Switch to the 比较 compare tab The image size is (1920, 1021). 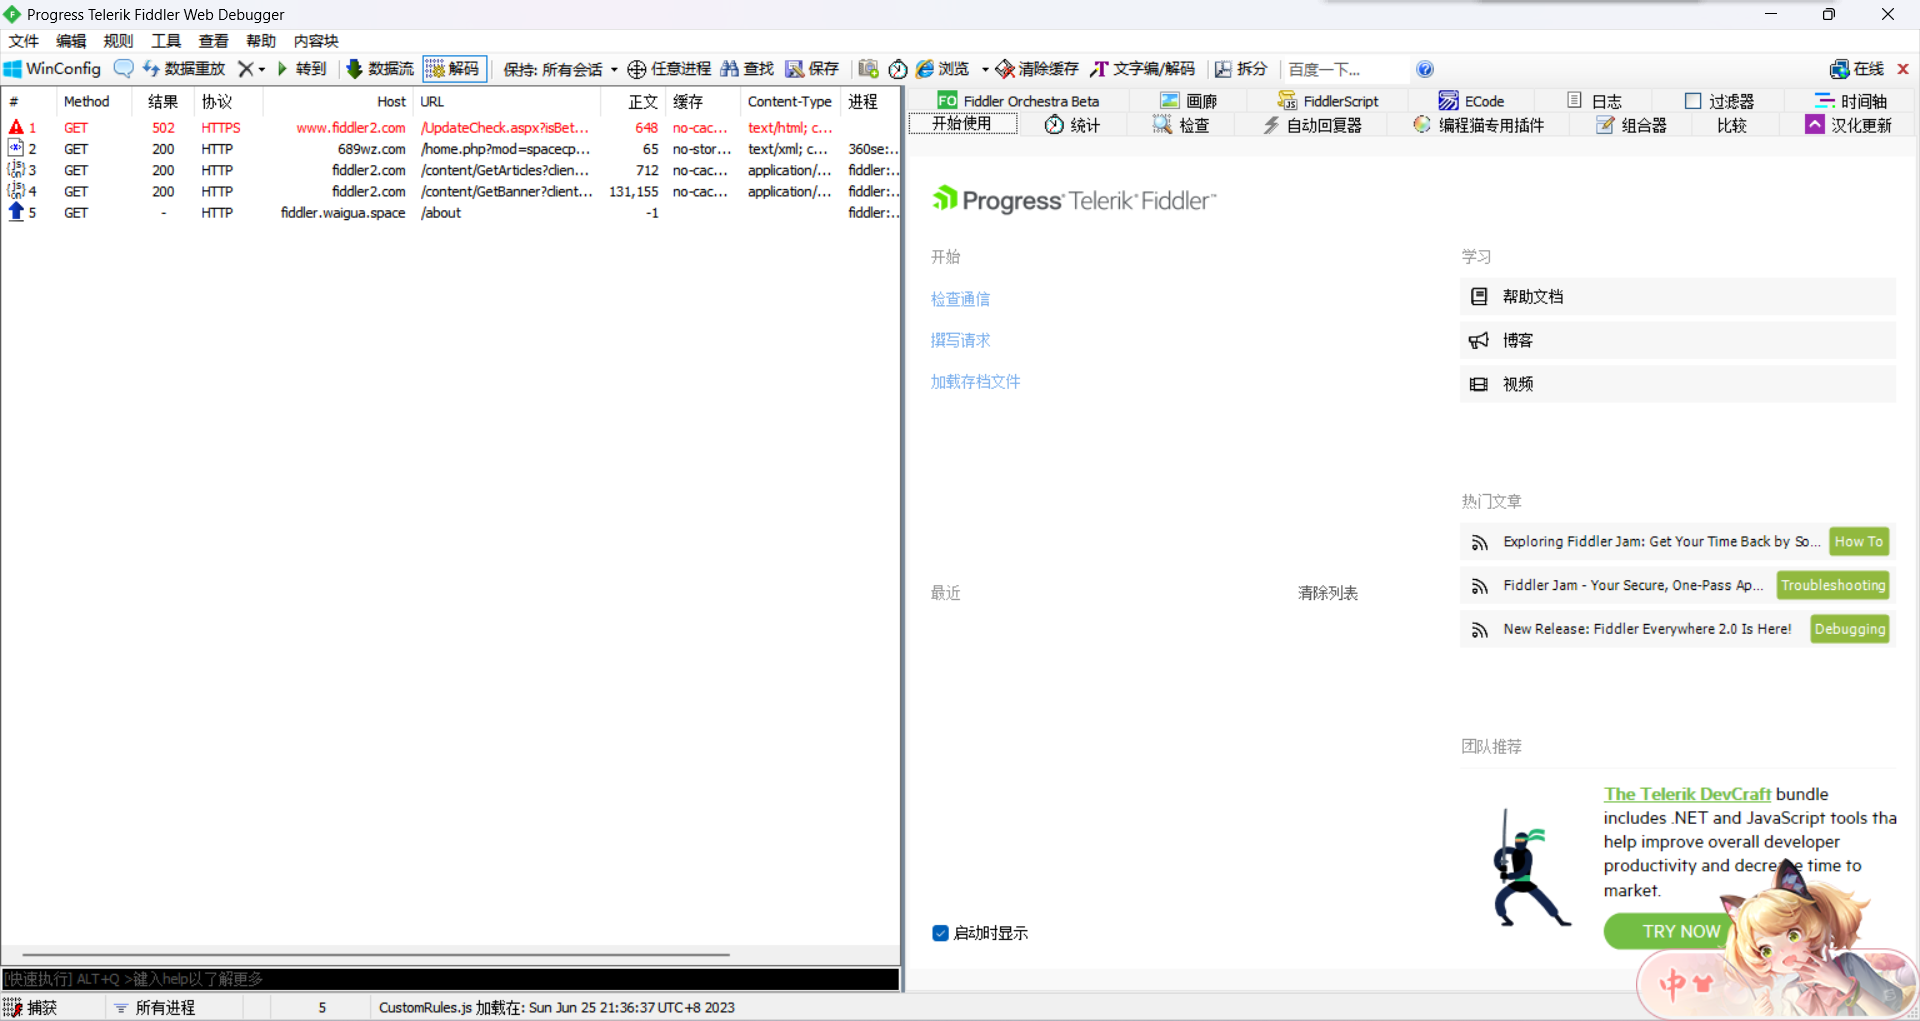pos(1732,125)
